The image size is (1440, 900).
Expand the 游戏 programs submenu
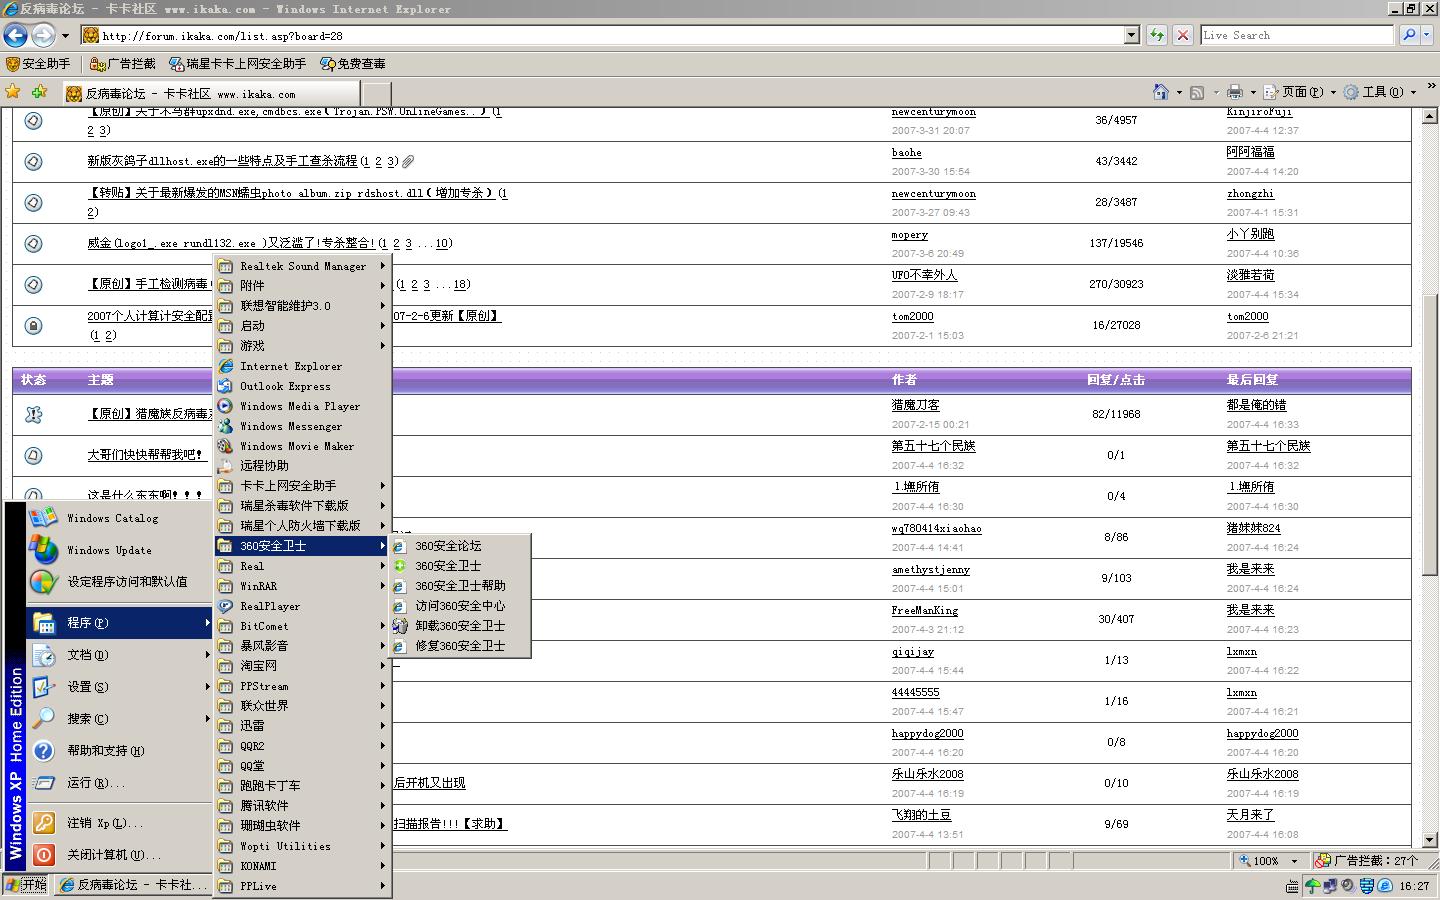pyautogui.click(x=302, y=346)
